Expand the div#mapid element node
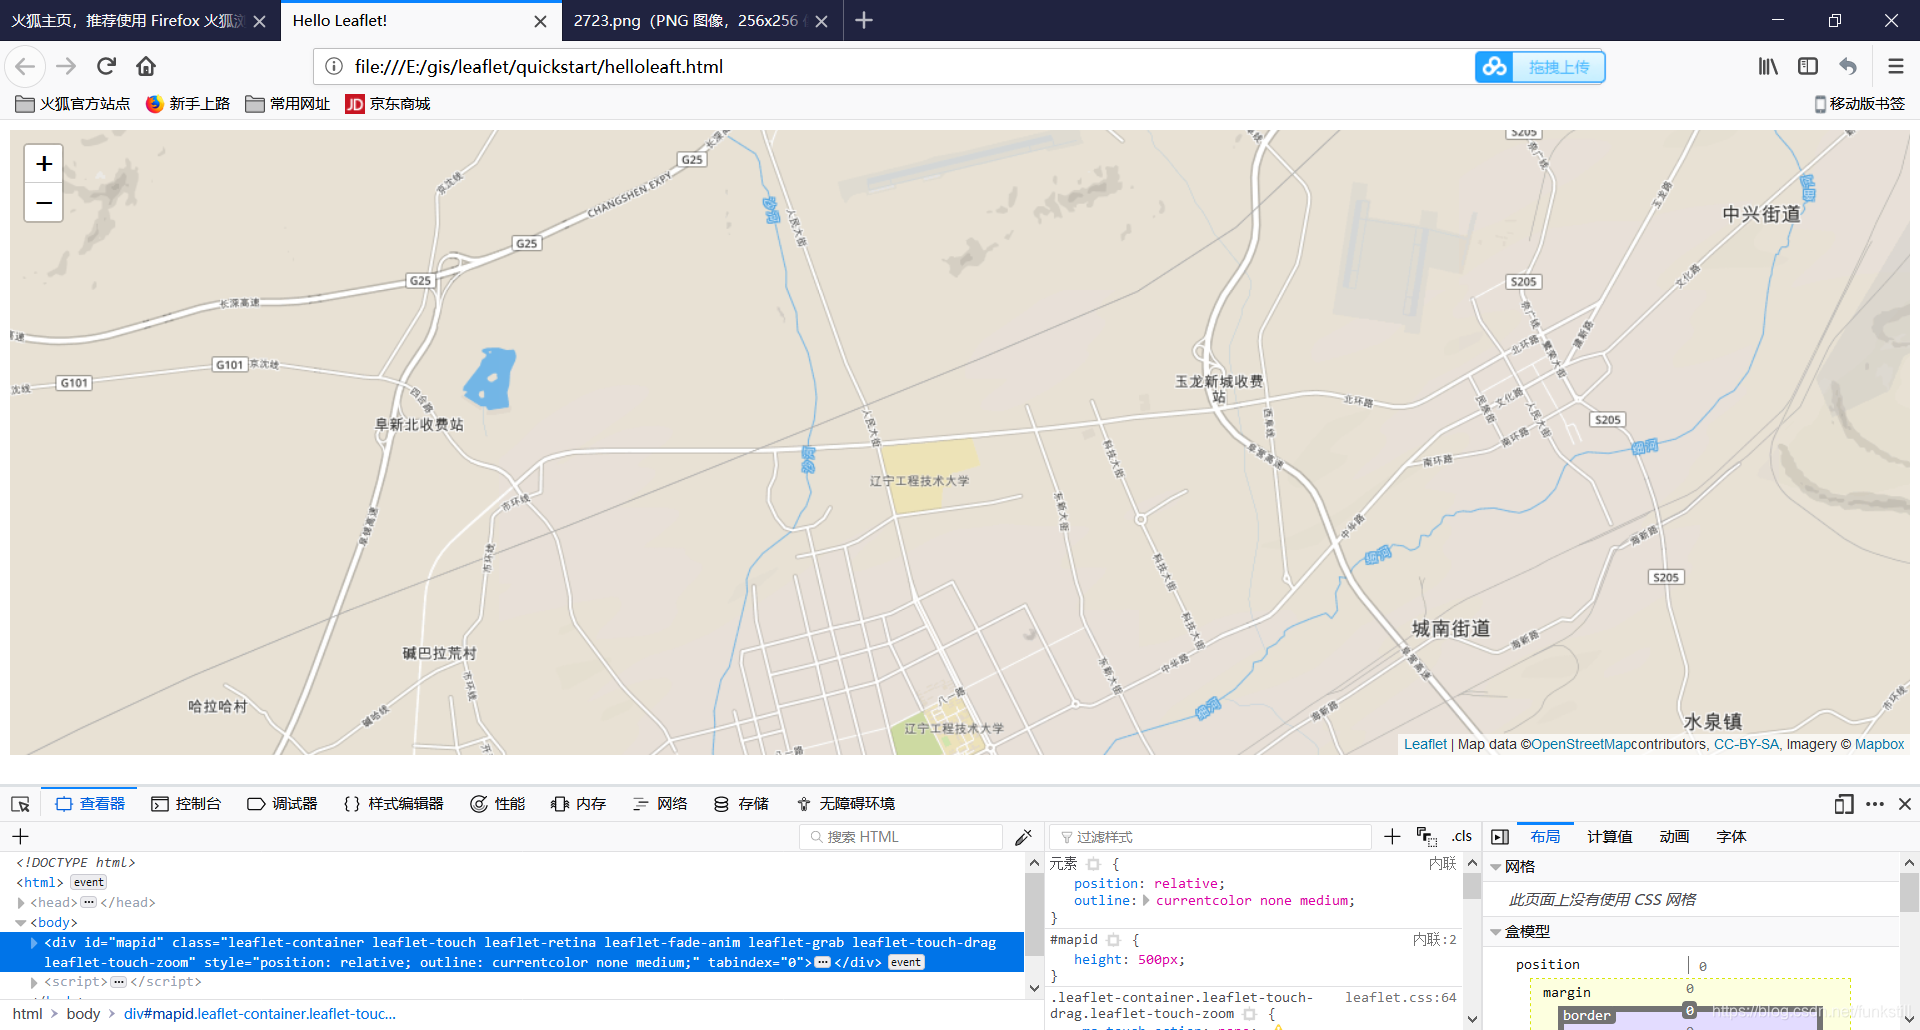 (34, 942)
